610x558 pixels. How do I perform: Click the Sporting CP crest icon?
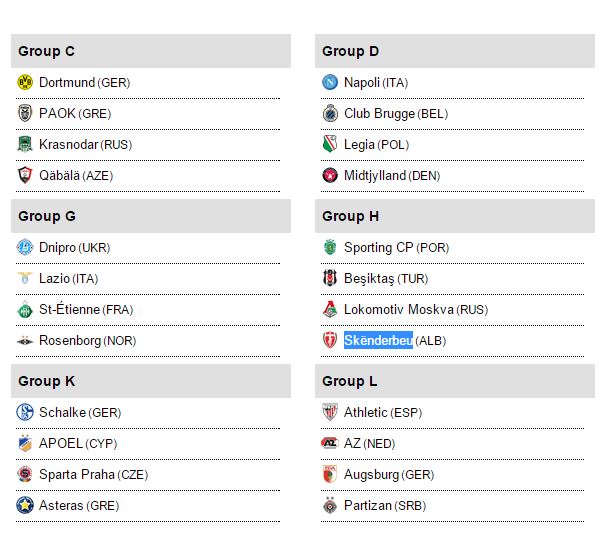(330, 247)
